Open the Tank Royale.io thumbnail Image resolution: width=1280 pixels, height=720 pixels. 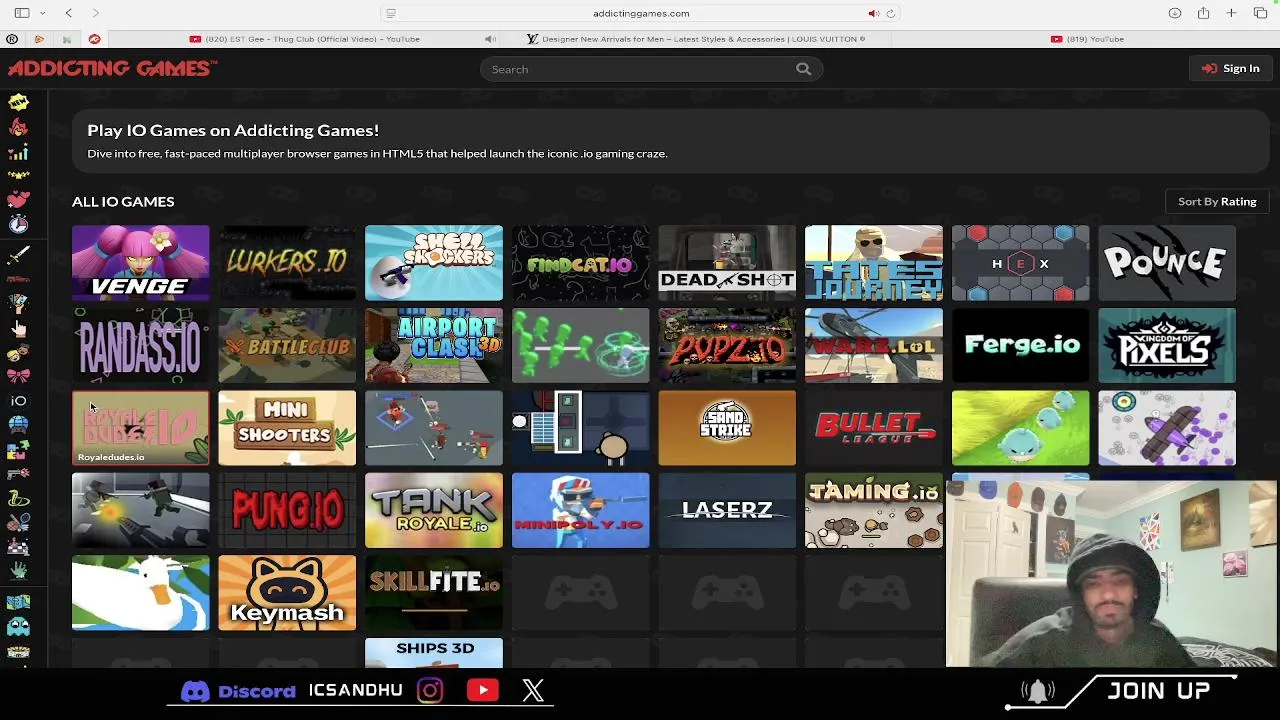click(x=434, y=511)
